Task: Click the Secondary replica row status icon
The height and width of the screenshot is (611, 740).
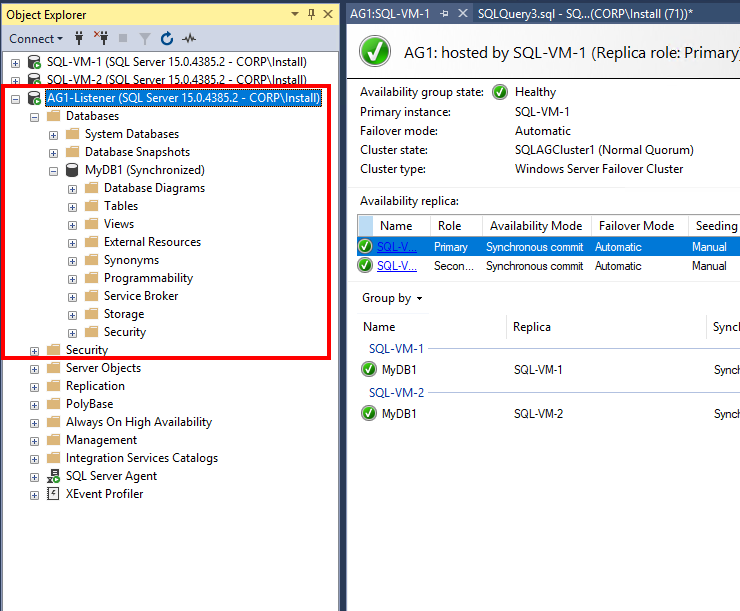Action: [x=365, y=266]
